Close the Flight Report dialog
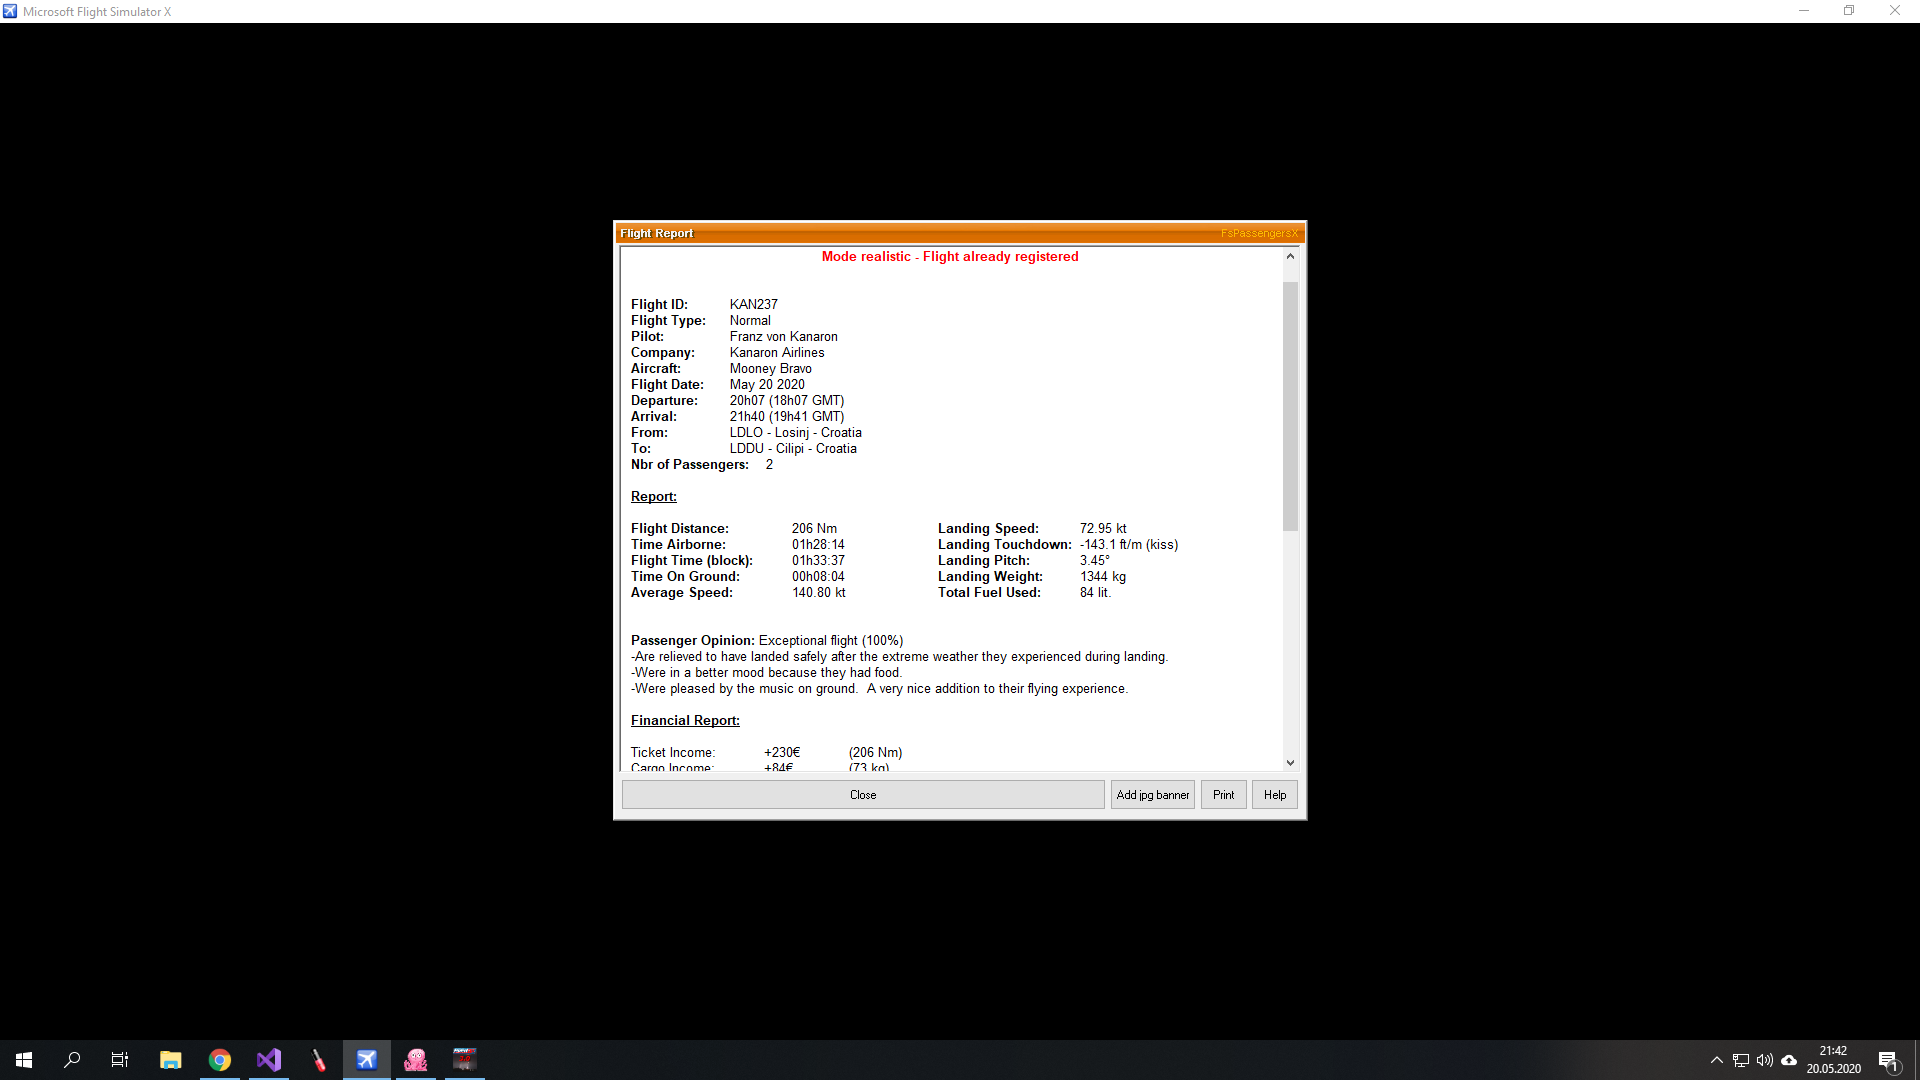 click(x=862, y=795)
